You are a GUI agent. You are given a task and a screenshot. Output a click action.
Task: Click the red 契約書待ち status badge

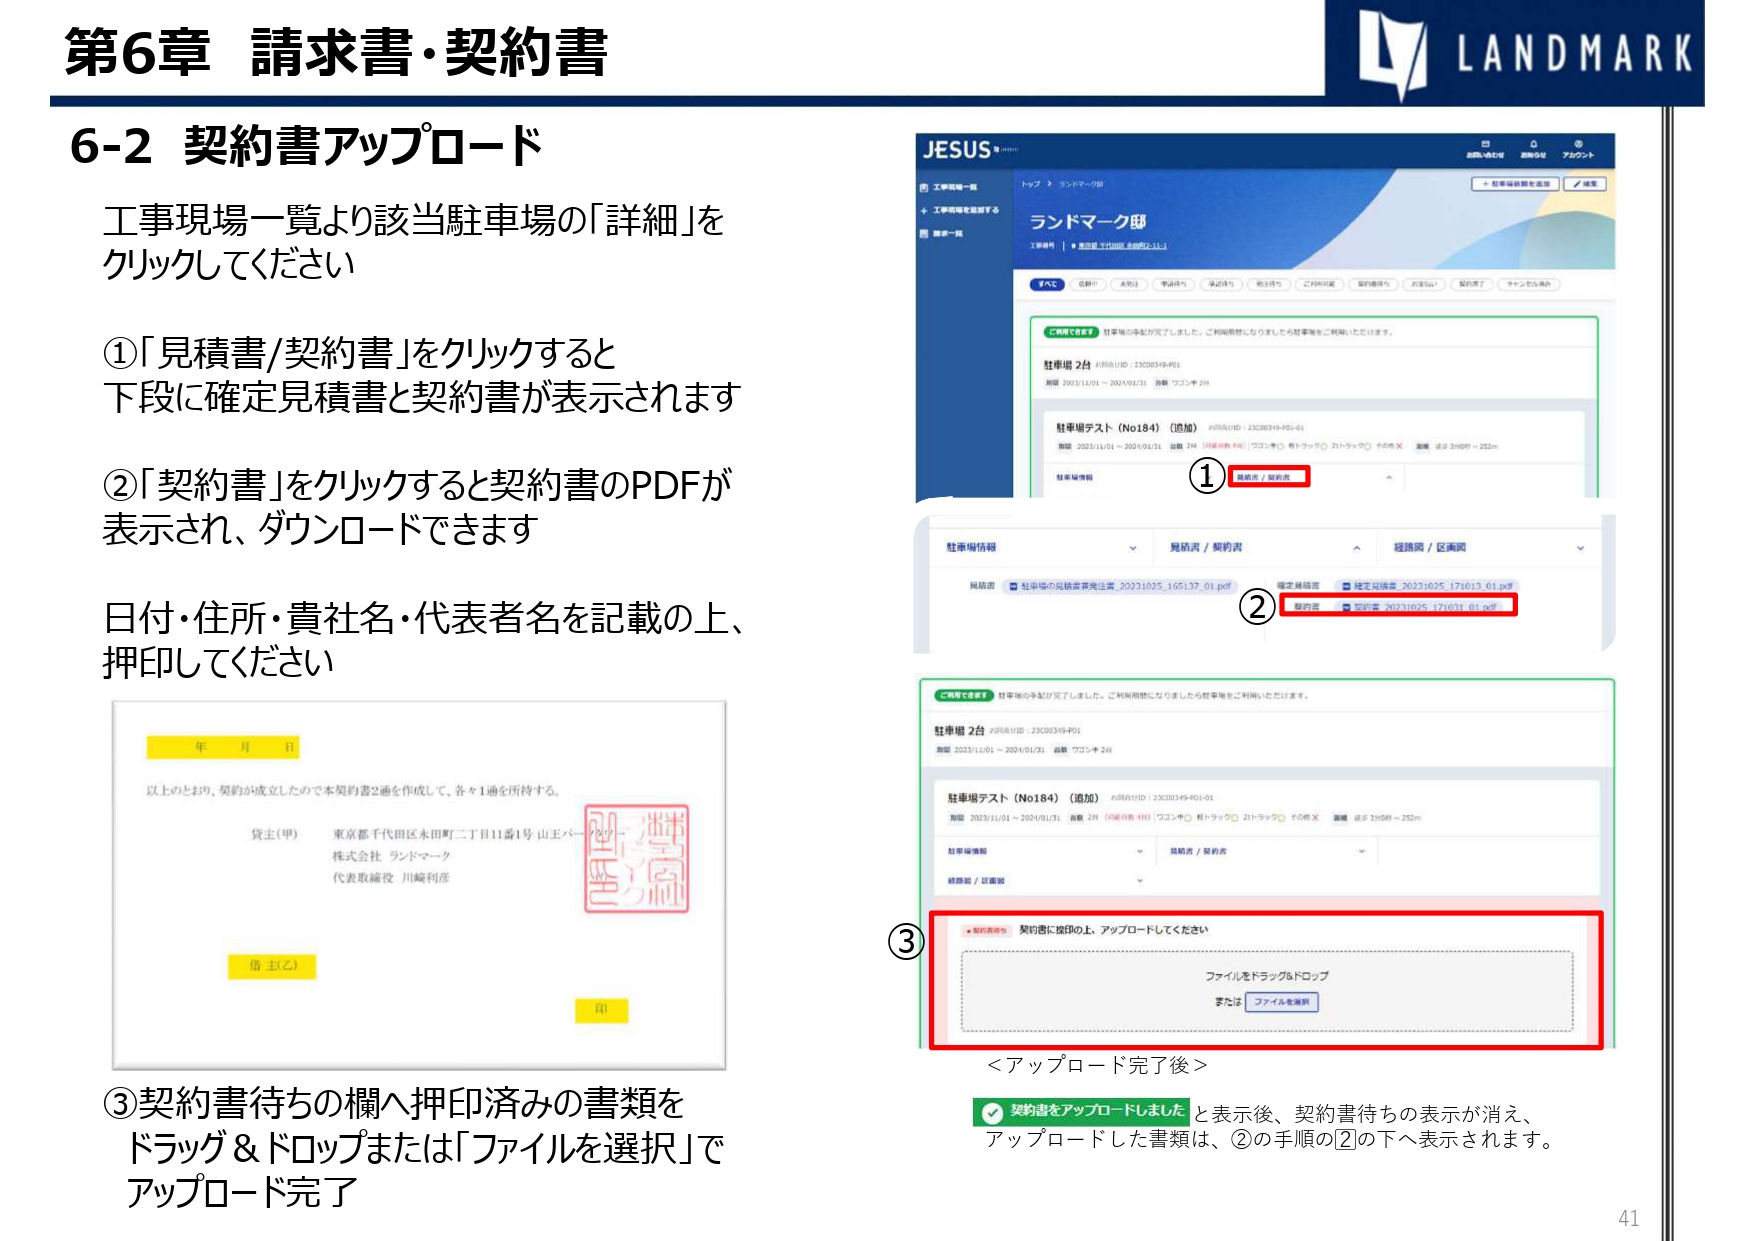[x=987, y=930]
